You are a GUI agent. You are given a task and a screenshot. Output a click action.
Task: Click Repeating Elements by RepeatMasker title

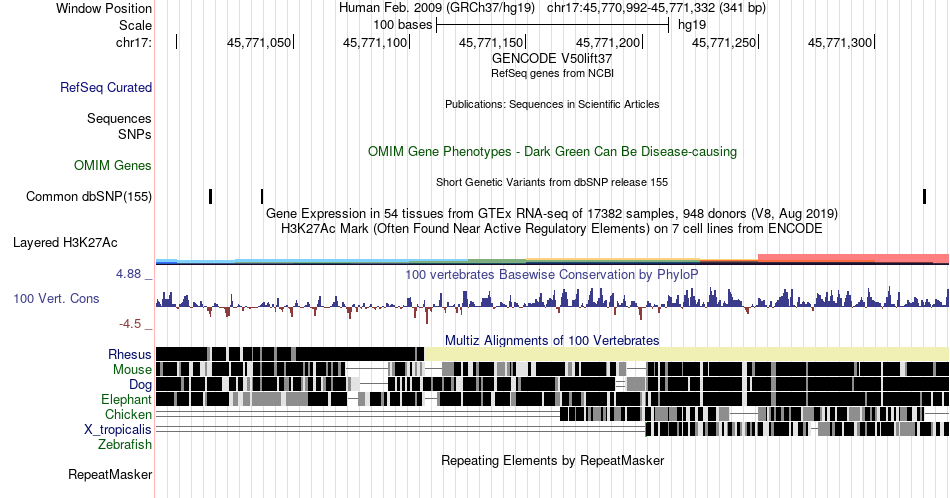[x=553, y=460]
